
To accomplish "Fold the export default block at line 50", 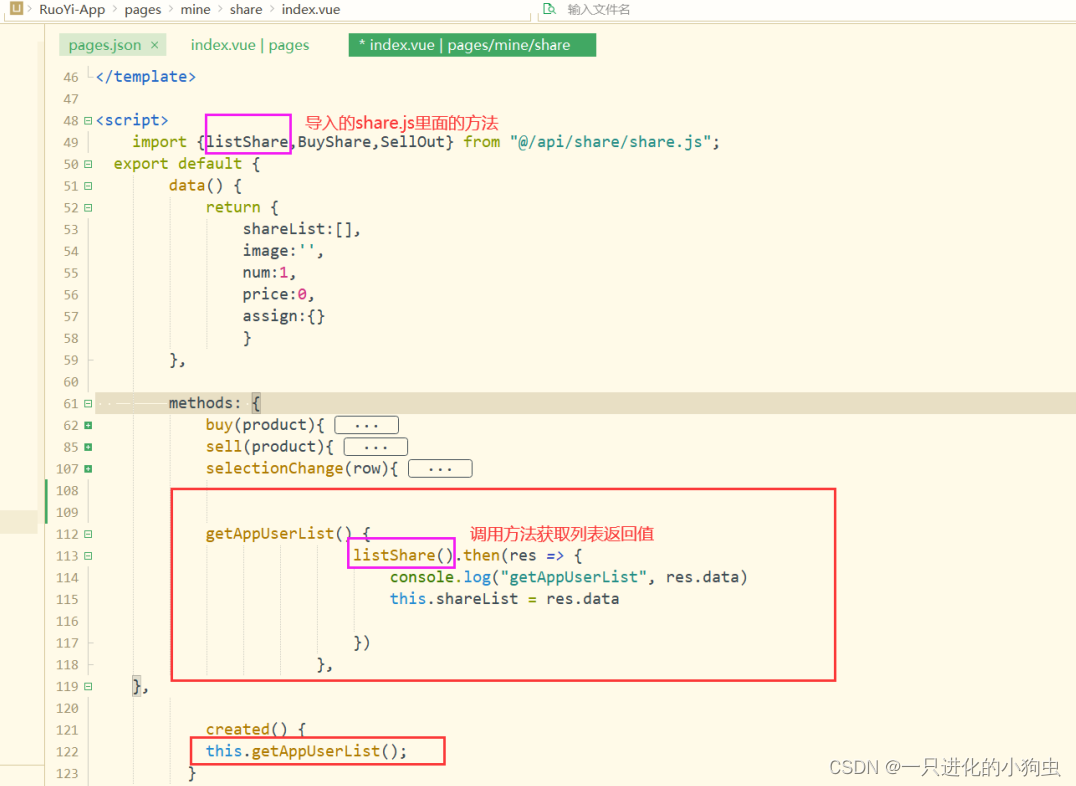I will [x=88, y=164].
